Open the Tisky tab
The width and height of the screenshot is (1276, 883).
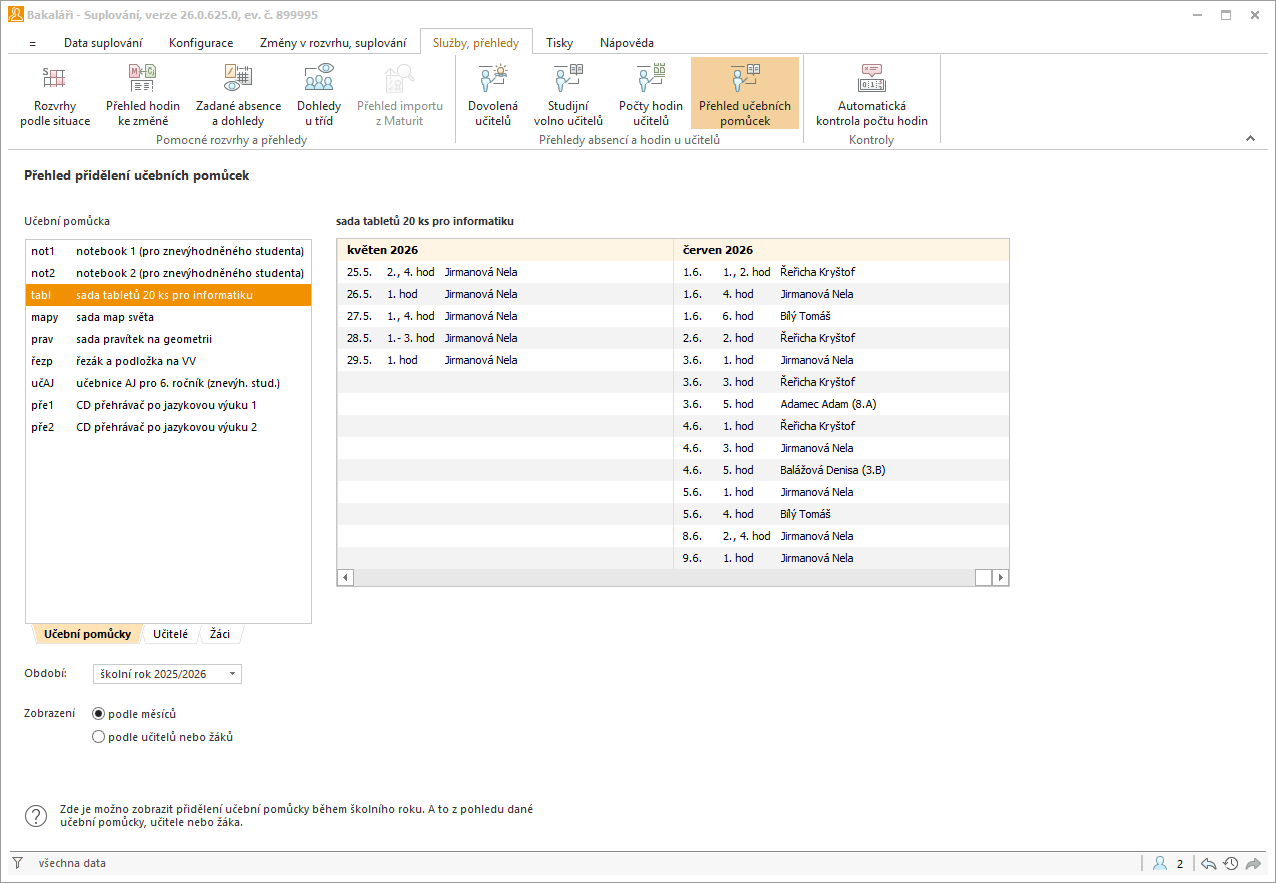(x=560, y=43)
